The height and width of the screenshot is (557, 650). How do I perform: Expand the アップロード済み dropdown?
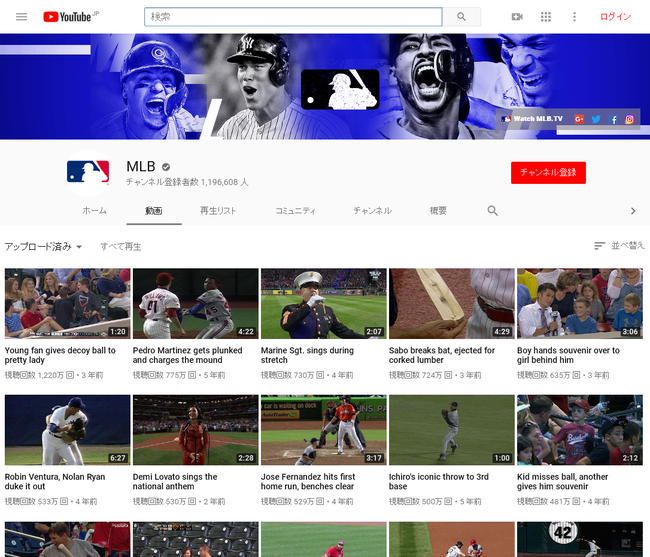tap(43, 247)
